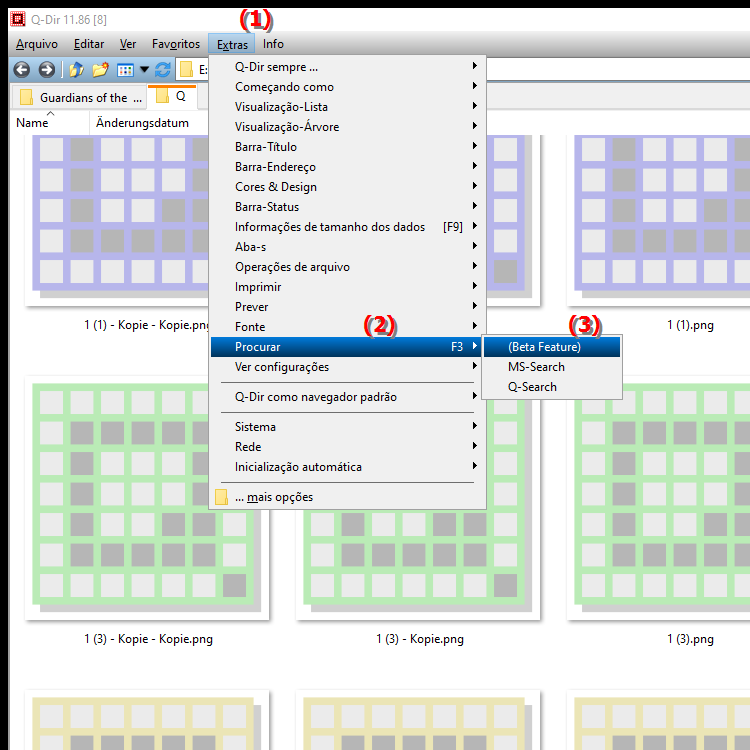Viewport: 750px width, 750px height.
Task: Choose MS-Search from the submenu
Action: [x=552, y=367]
